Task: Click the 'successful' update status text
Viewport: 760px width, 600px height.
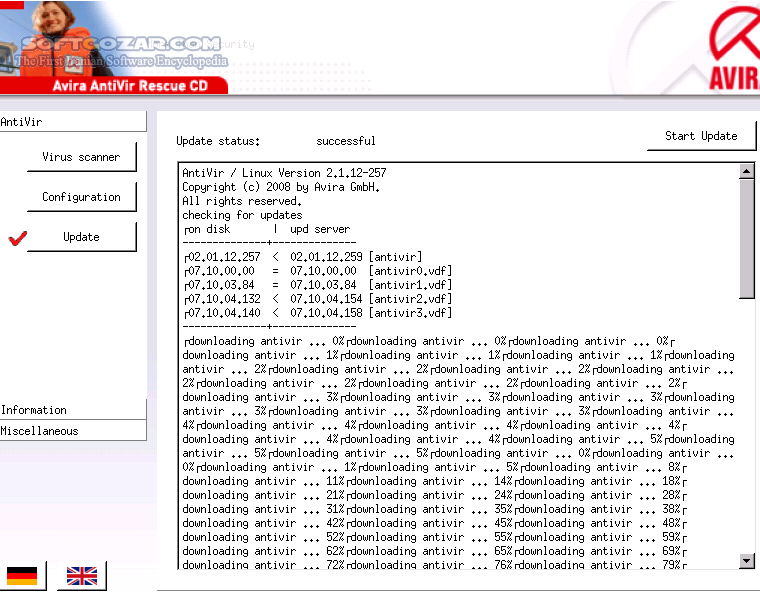Action: pyautogui.click(x=346, y=141)
